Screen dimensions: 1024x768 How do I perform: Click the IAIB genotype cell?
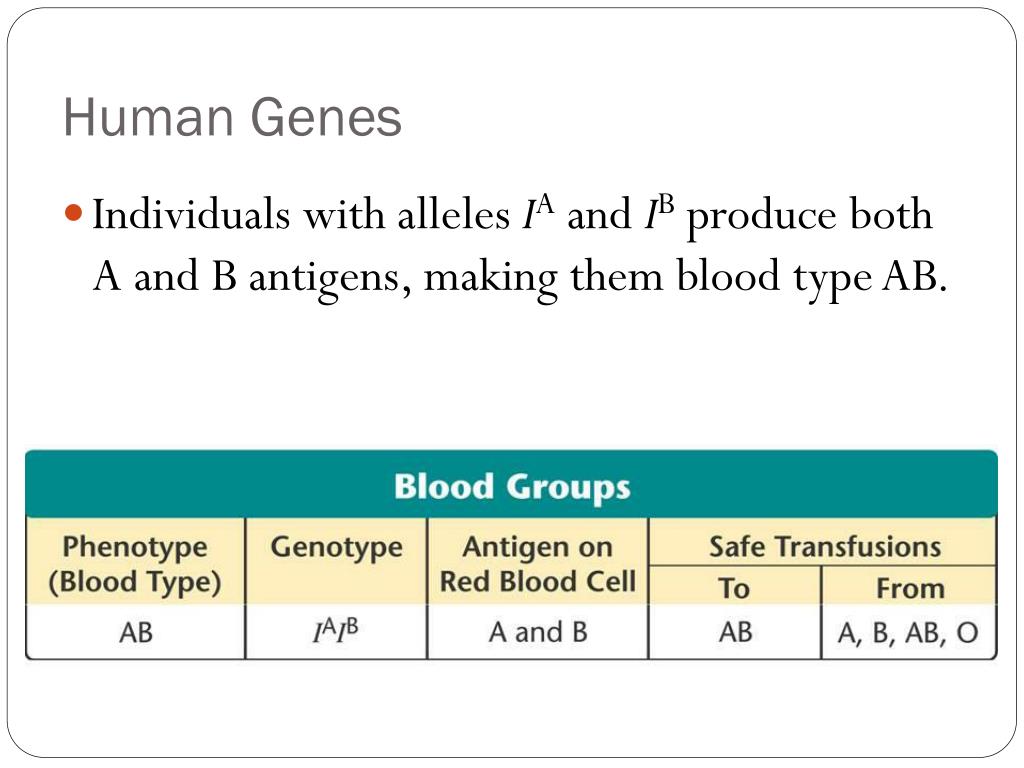click(x=336, y=632)
